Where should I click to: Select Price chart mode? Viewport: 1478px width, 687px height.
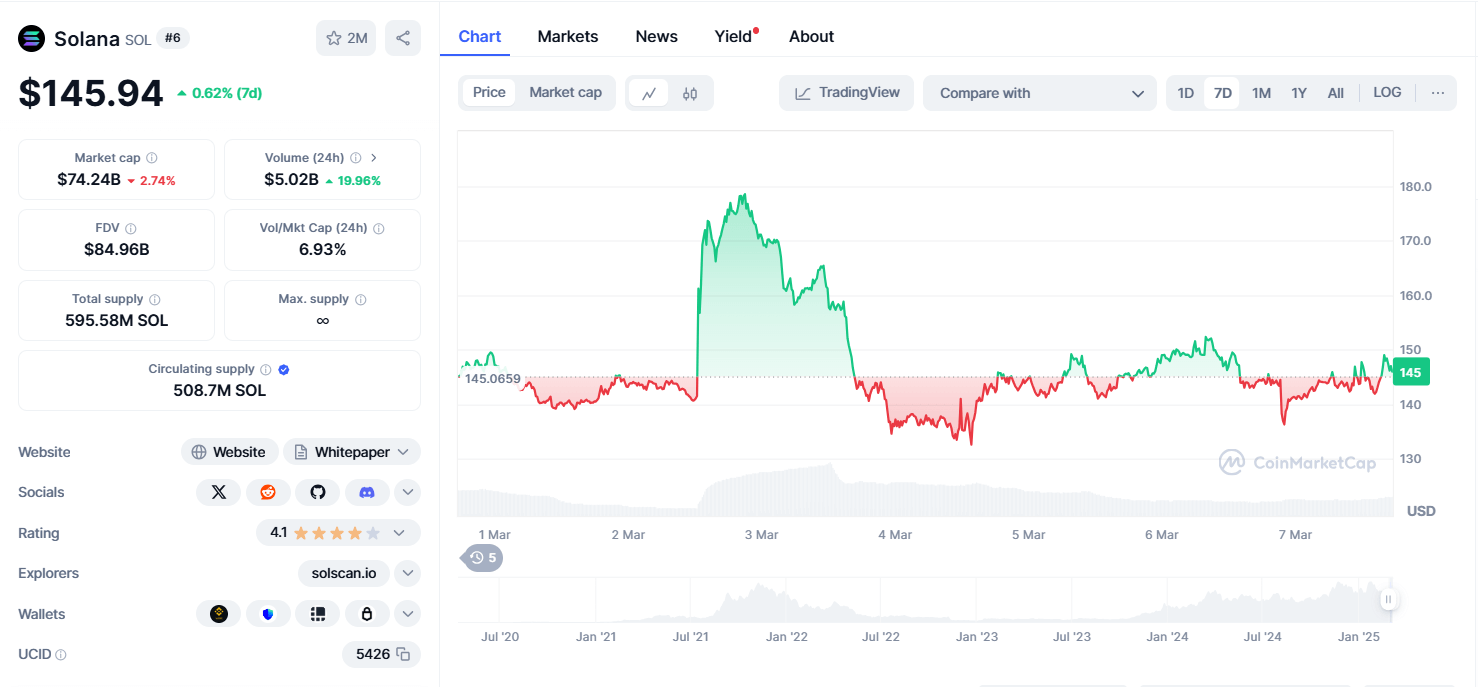489,92
